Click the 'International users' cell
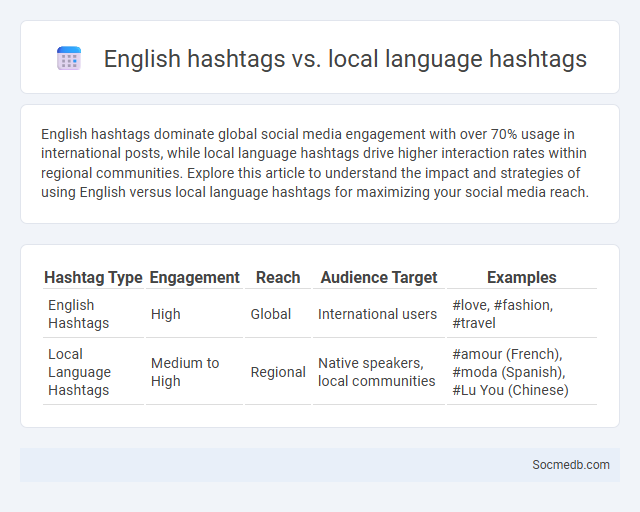Viewport: 640px width, 512px height. click(x=377, y=314)
